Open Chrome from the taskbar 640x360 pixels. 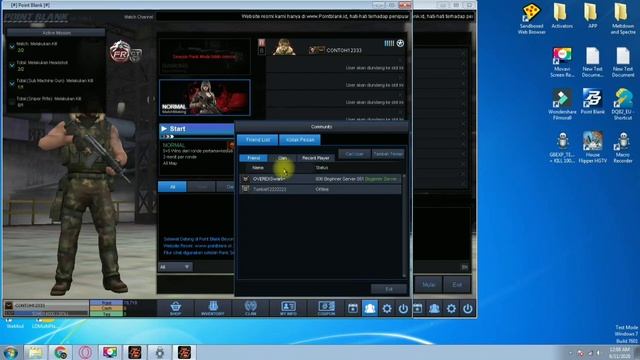[60, 352]
